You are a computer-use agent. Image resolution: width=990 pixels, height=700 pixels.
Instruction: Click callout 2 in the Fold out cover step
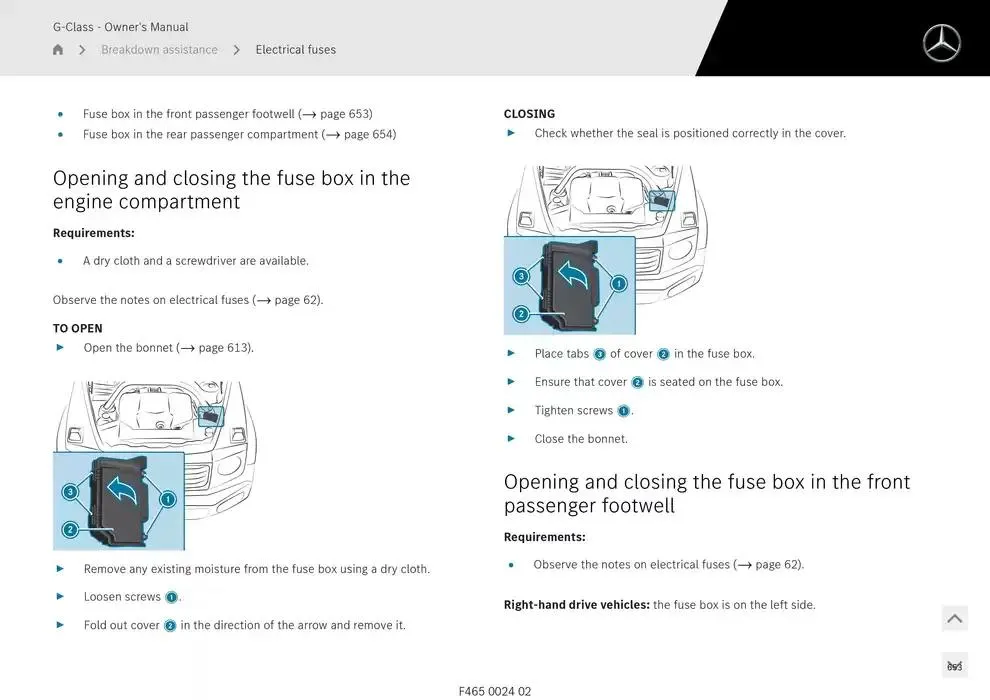click(x=170, y=626)
